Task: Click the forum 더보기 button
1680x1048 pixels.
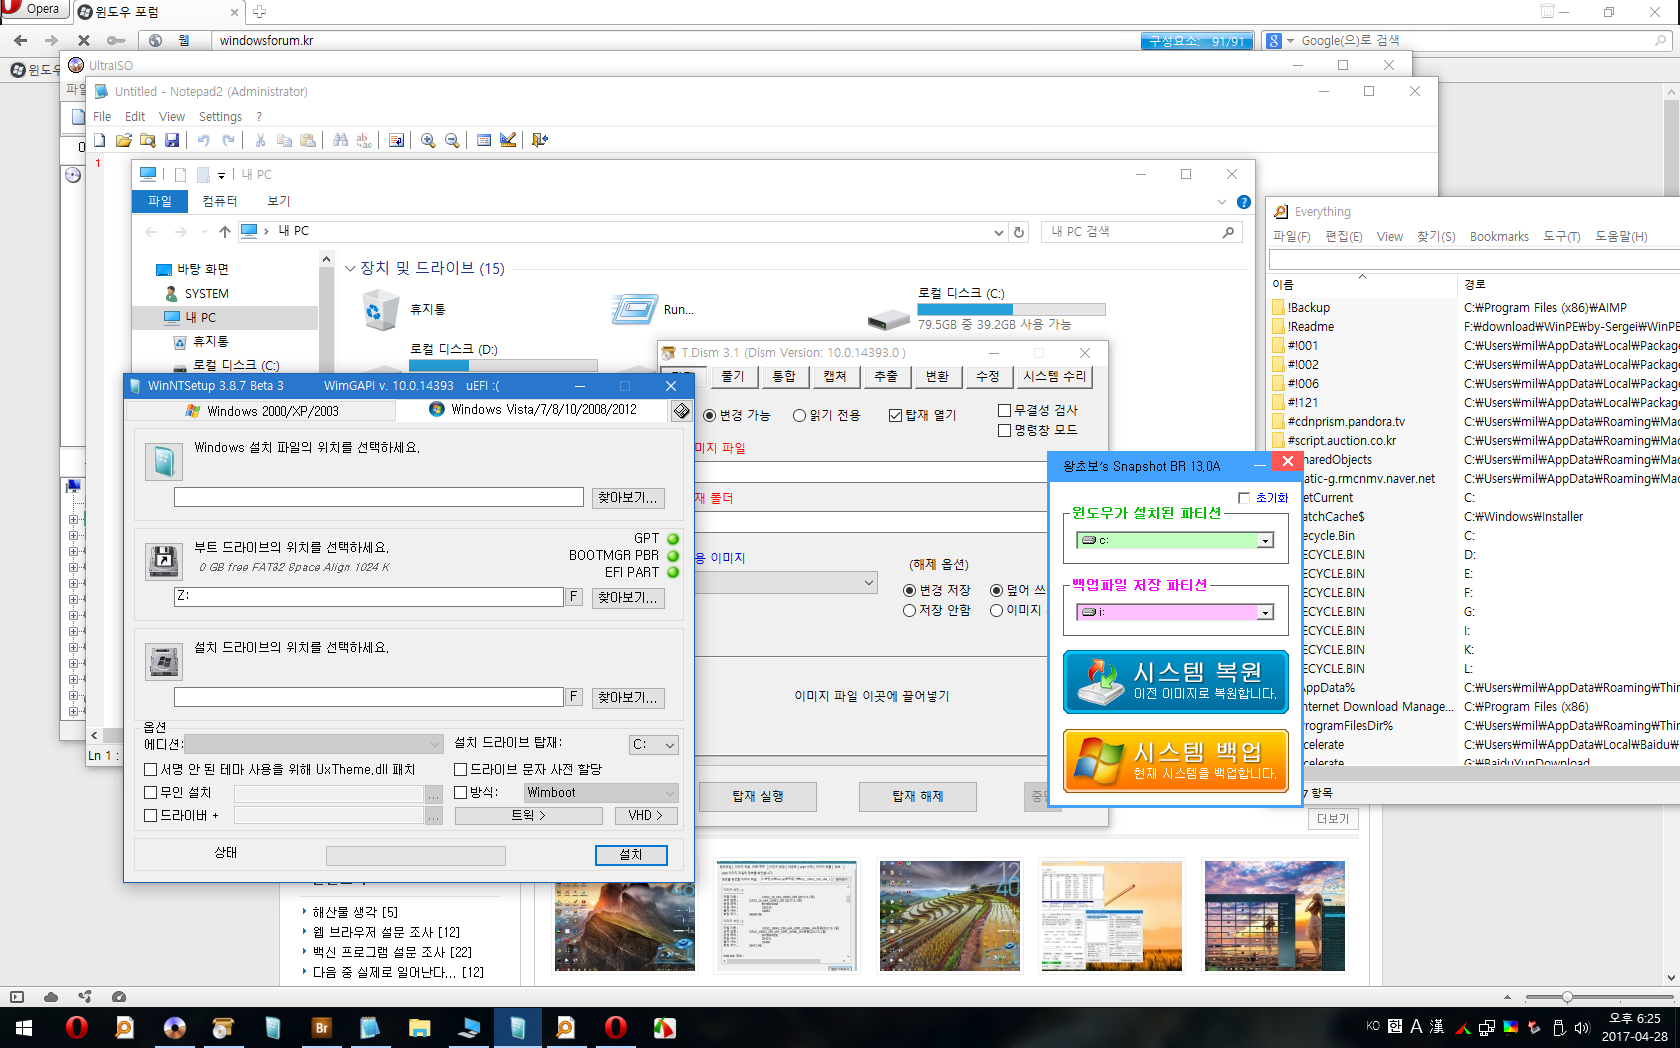Action: (x=1333, y=819)
